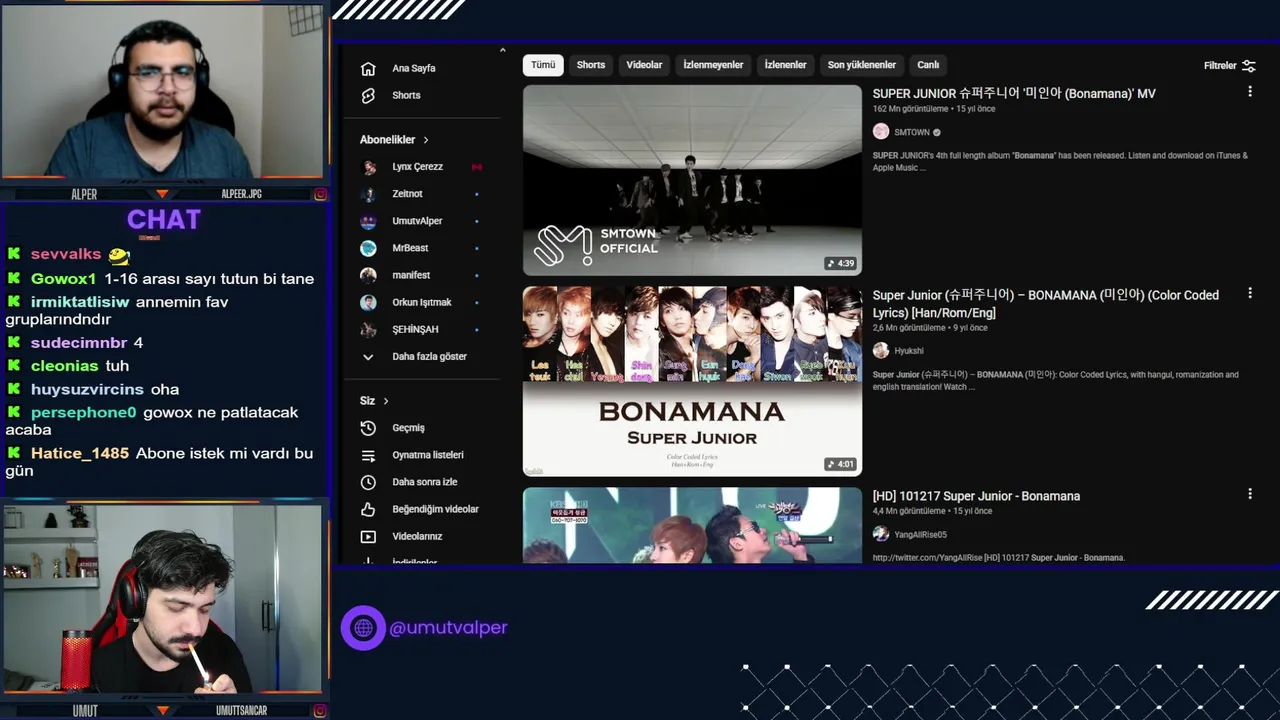Visit the SMTOWN channel name
1280x720 pixels.
click(912, 132)
